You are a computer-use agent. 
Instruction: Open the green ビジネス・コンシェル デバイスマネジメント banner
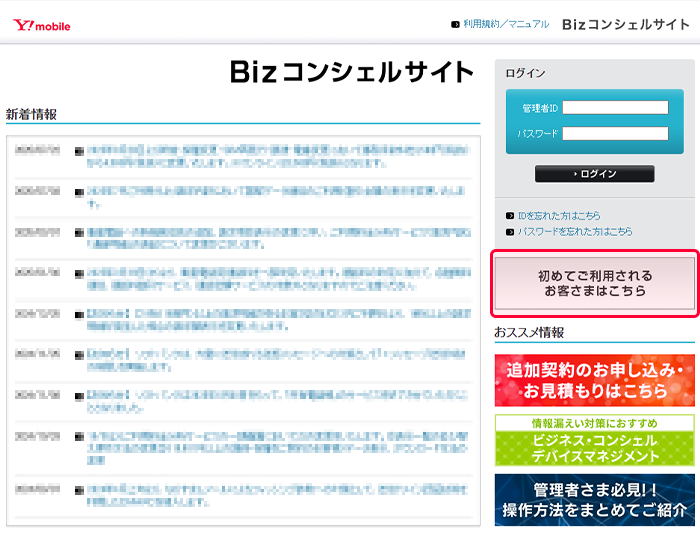click(595, 440)
